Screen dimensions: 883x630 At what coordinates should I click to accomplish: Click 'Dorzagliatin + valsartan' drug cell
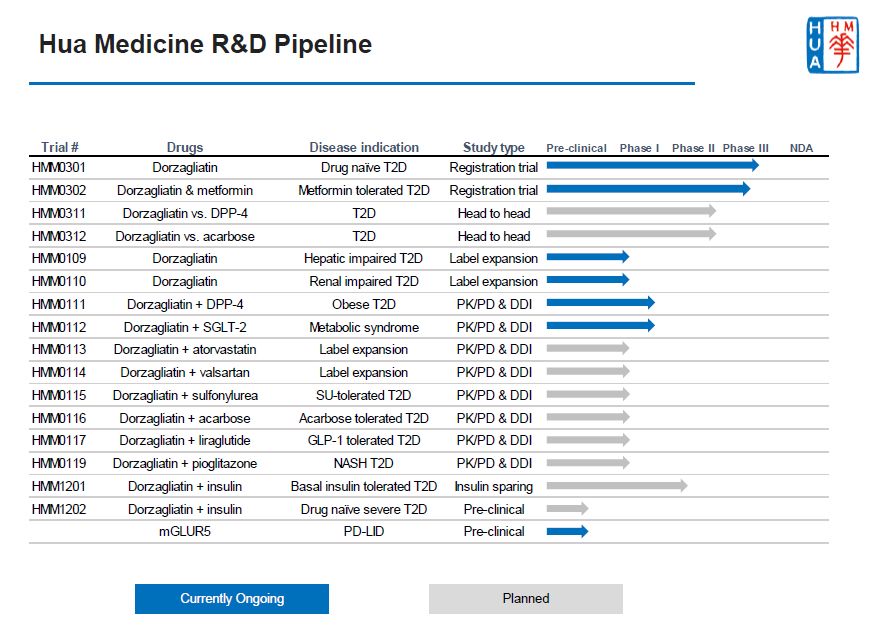pyautogui.click(x=185, y=373)
